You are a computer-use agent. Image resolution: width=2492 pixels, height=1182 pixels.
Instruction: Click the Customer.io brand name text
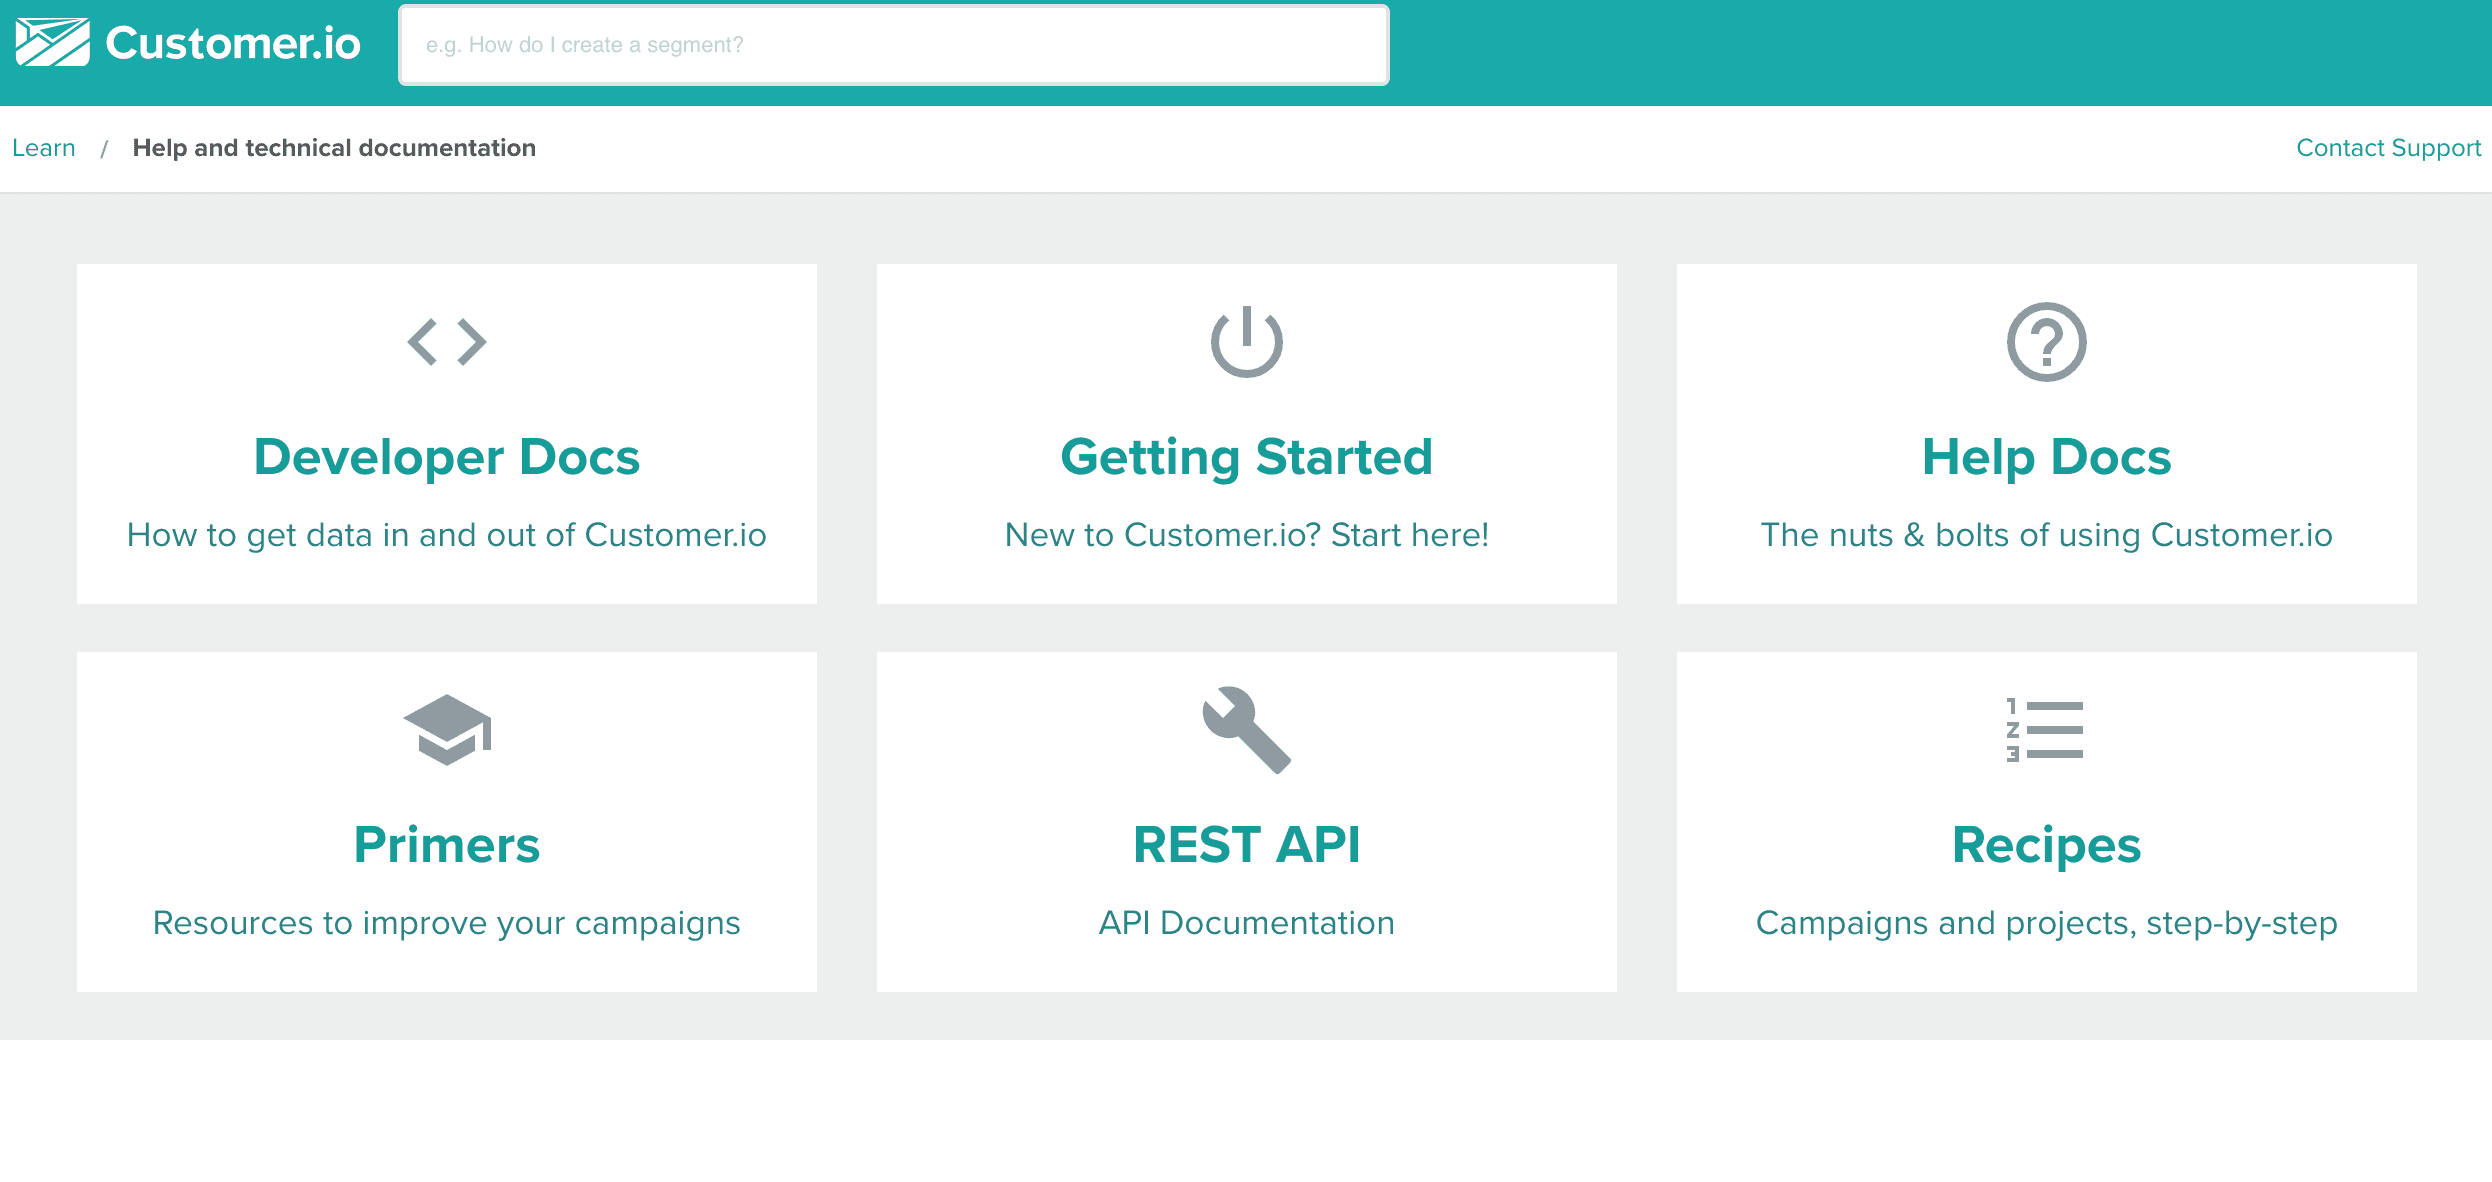coord(233,43)
